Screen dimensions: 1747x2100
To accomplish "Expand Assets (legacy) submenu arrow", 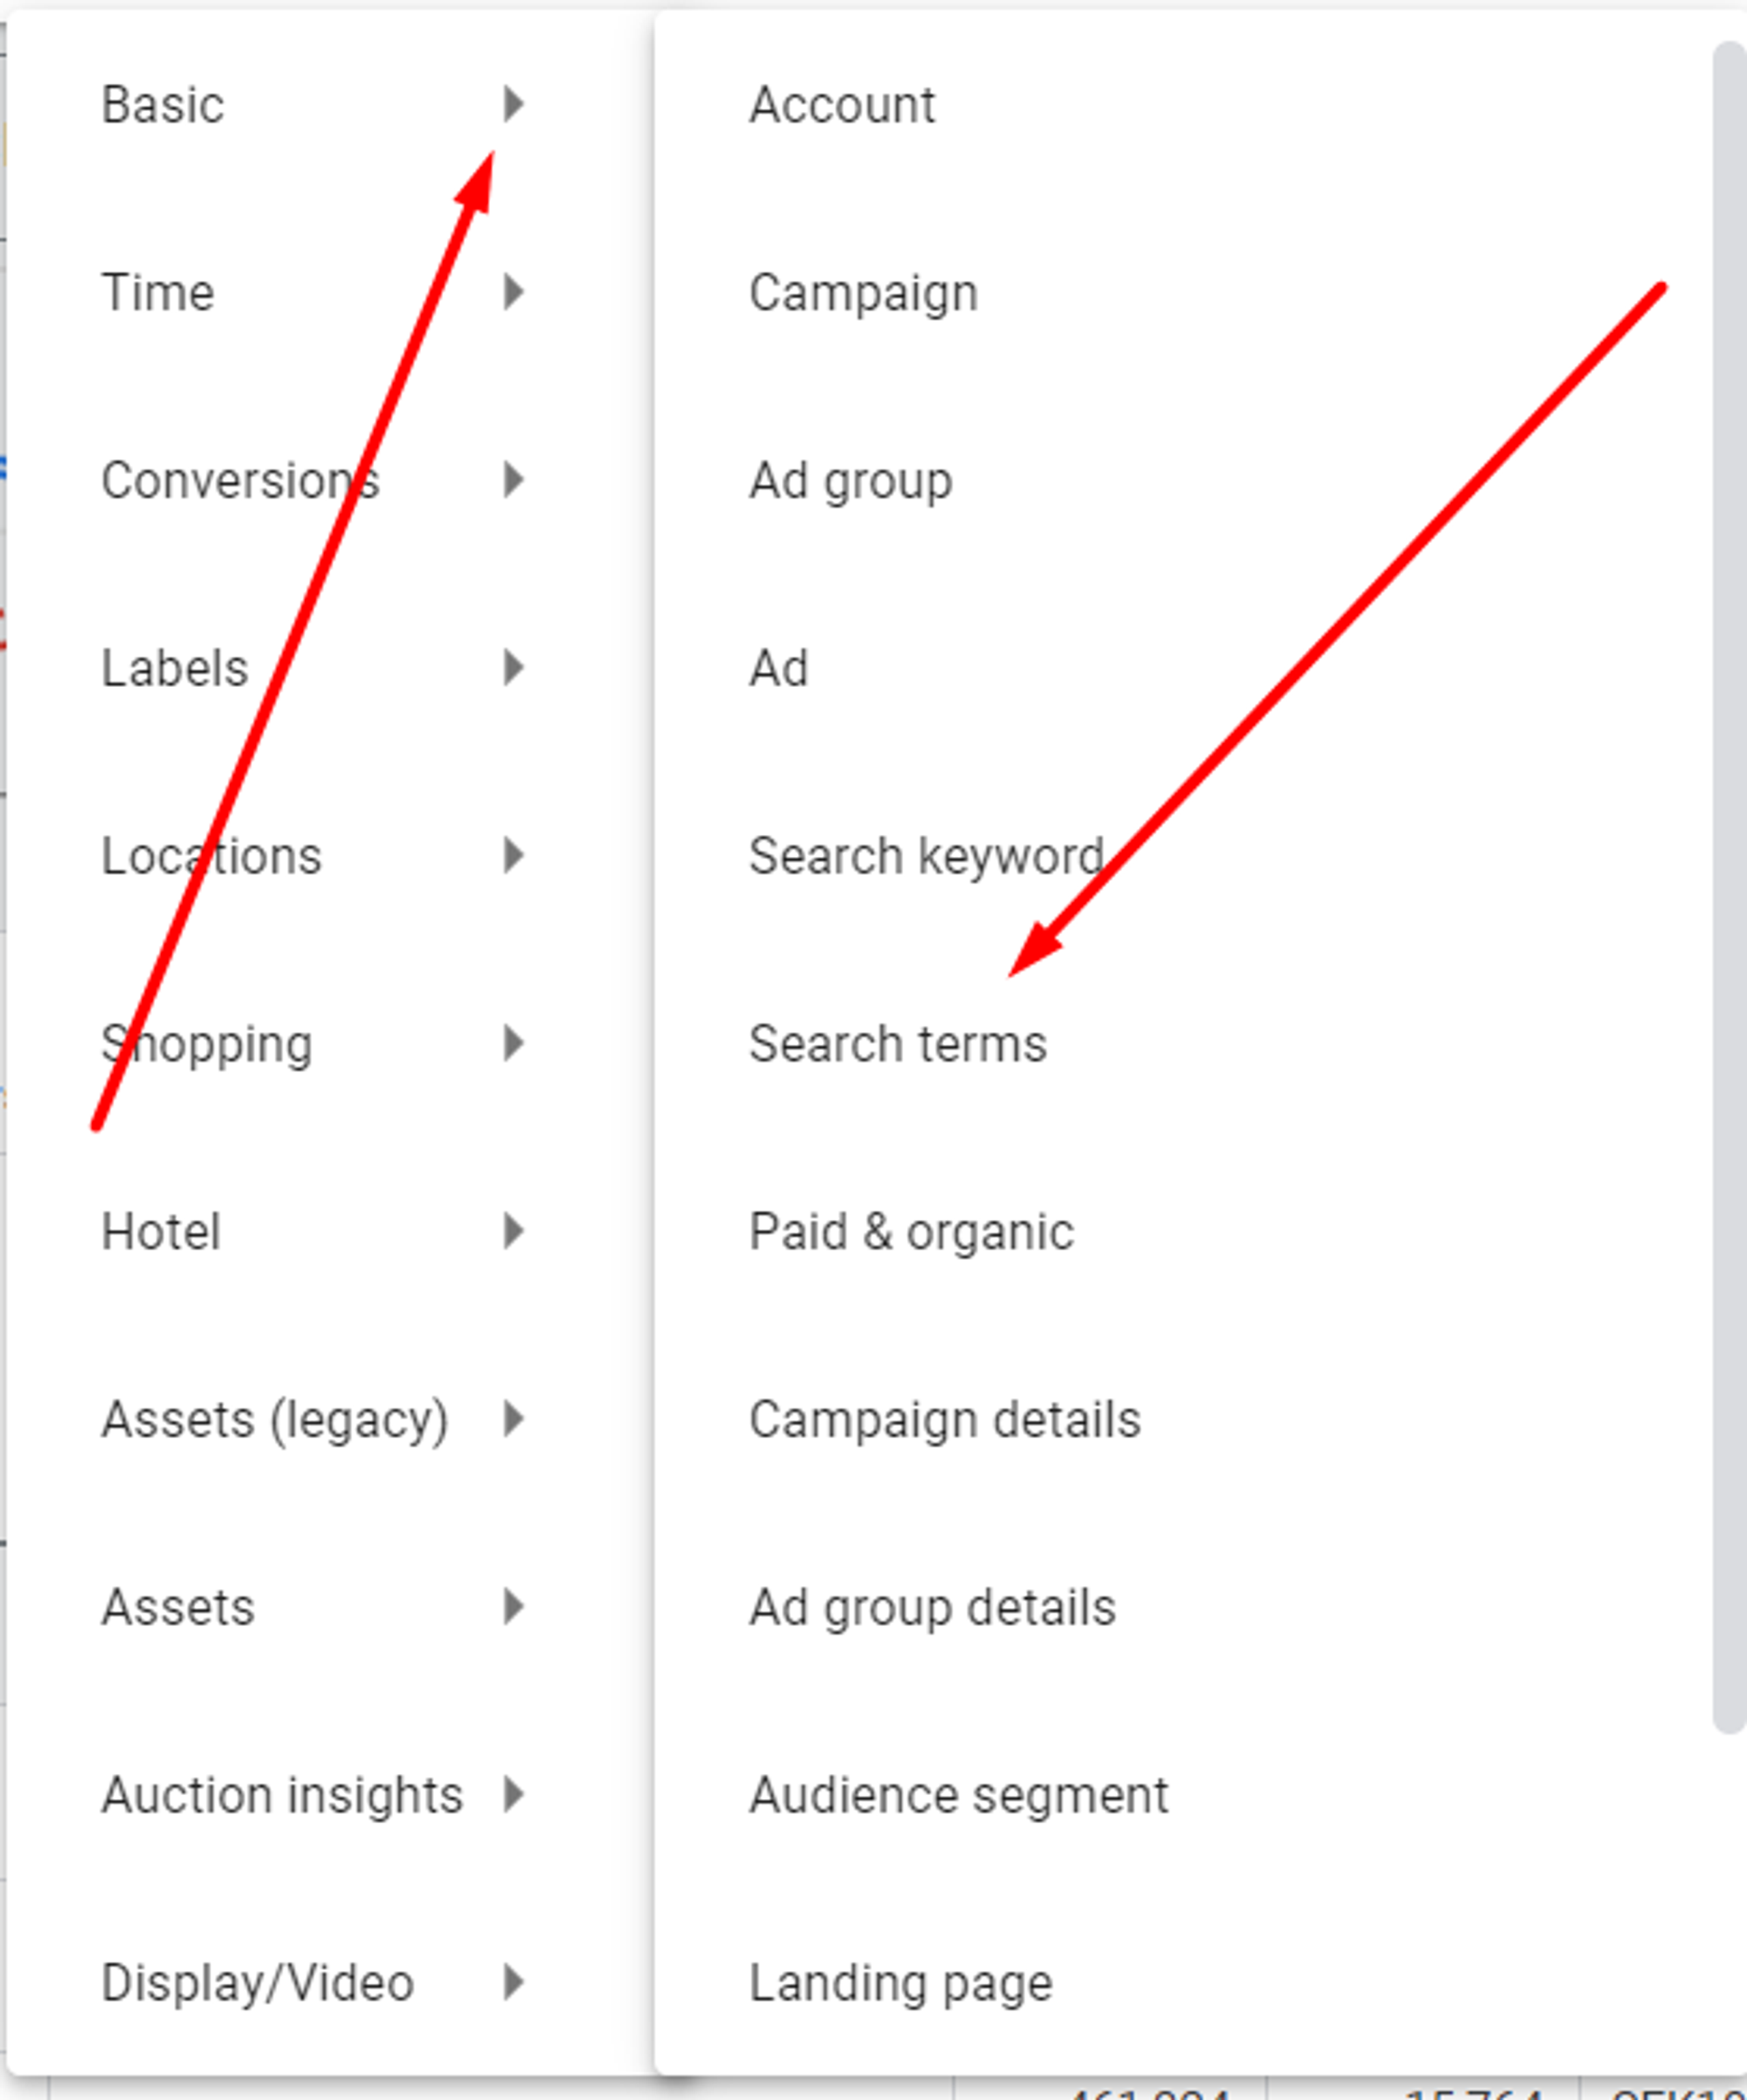I will click(x=513, y=1419).
